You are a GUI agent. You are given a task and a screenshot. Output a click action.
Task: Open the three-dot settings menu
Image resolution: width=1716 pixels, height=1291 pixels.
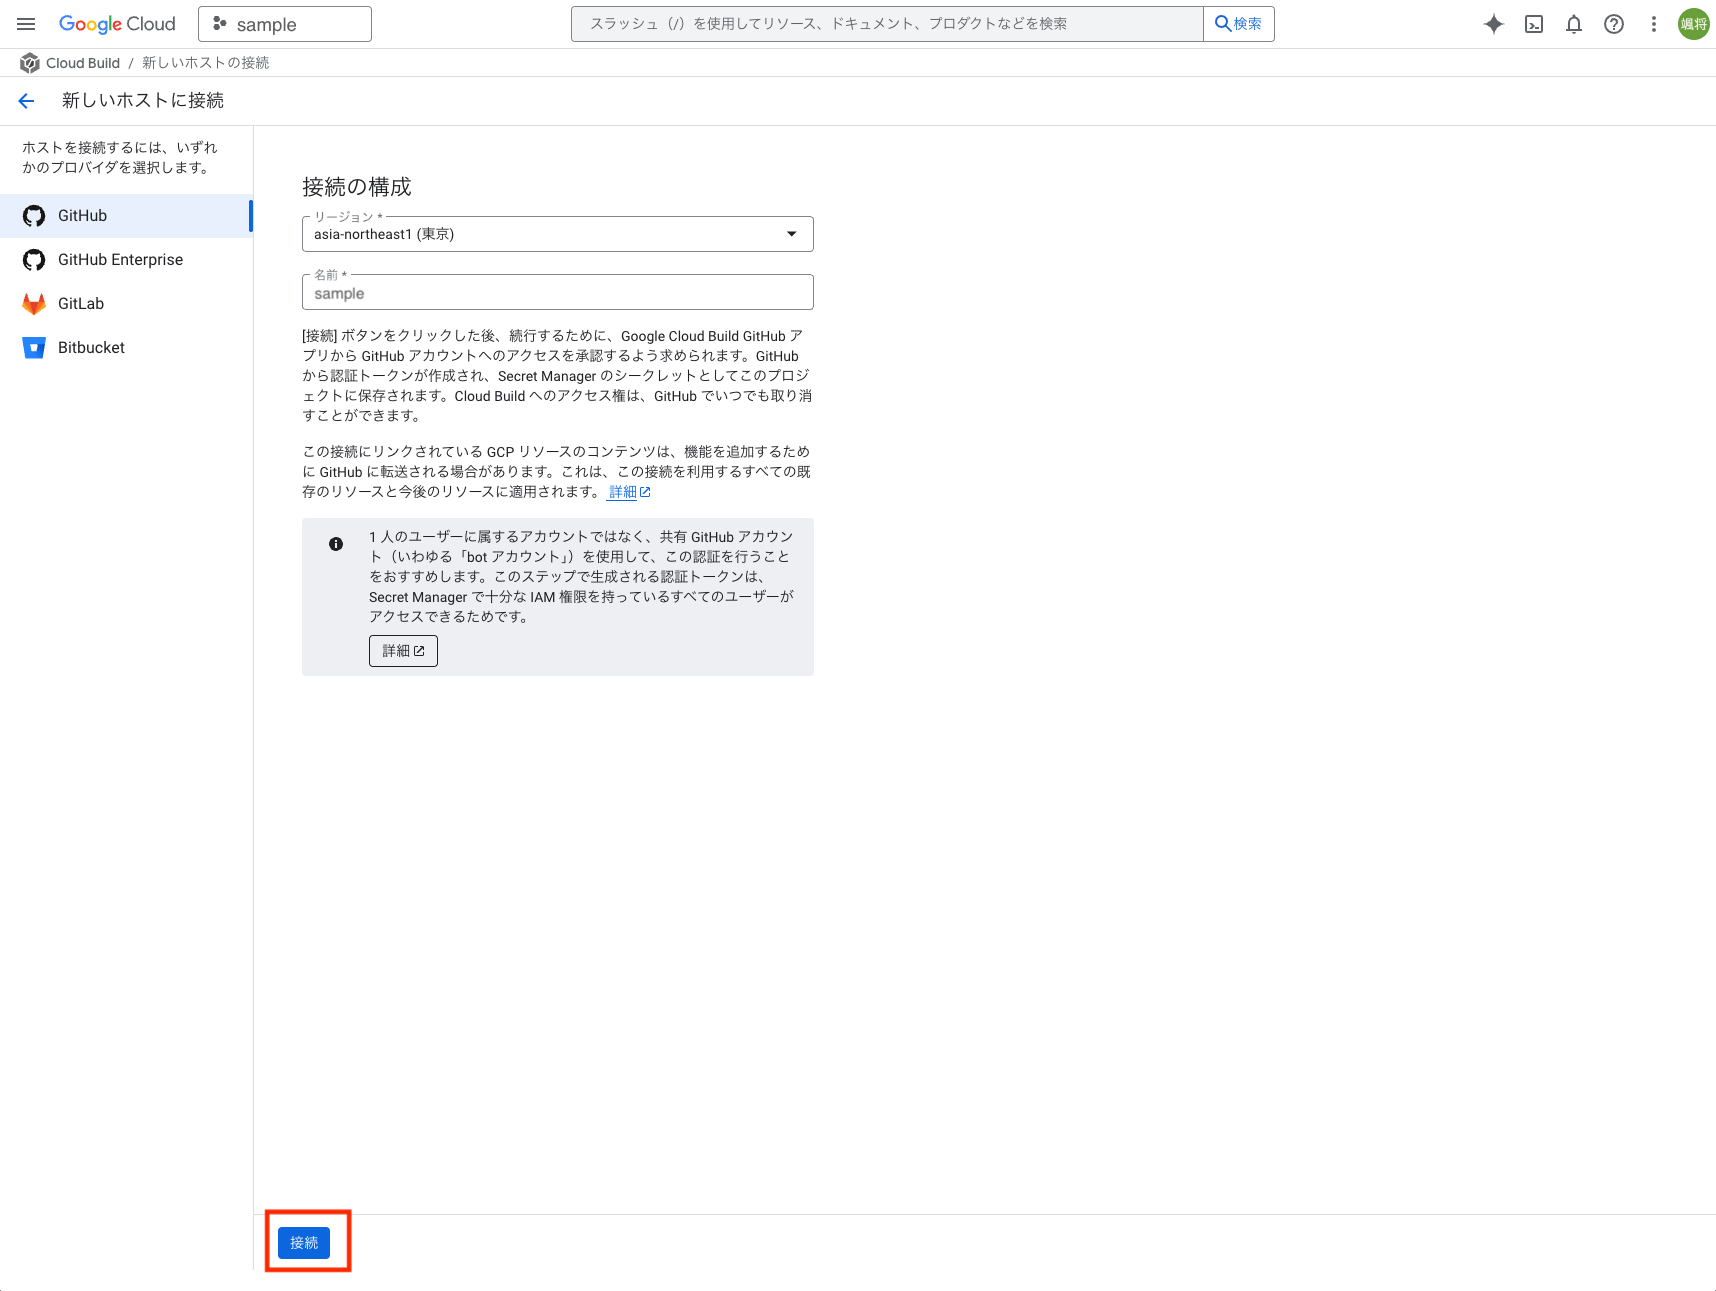(1654, 24)
